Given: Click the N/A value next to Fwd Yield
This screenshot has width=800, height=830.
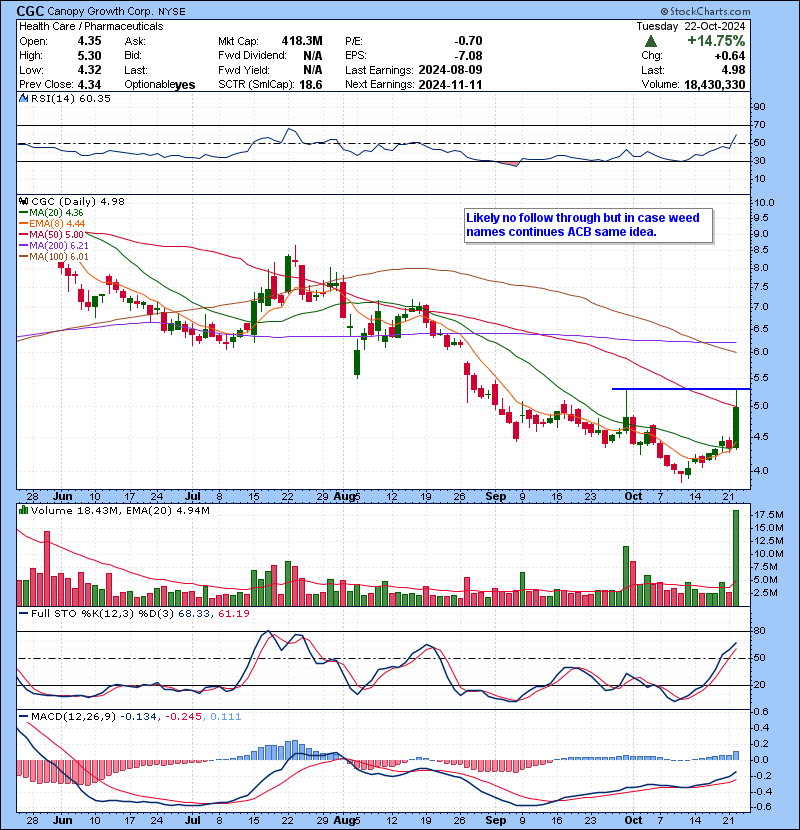Looking at the screenshot, I should (313, 70).
